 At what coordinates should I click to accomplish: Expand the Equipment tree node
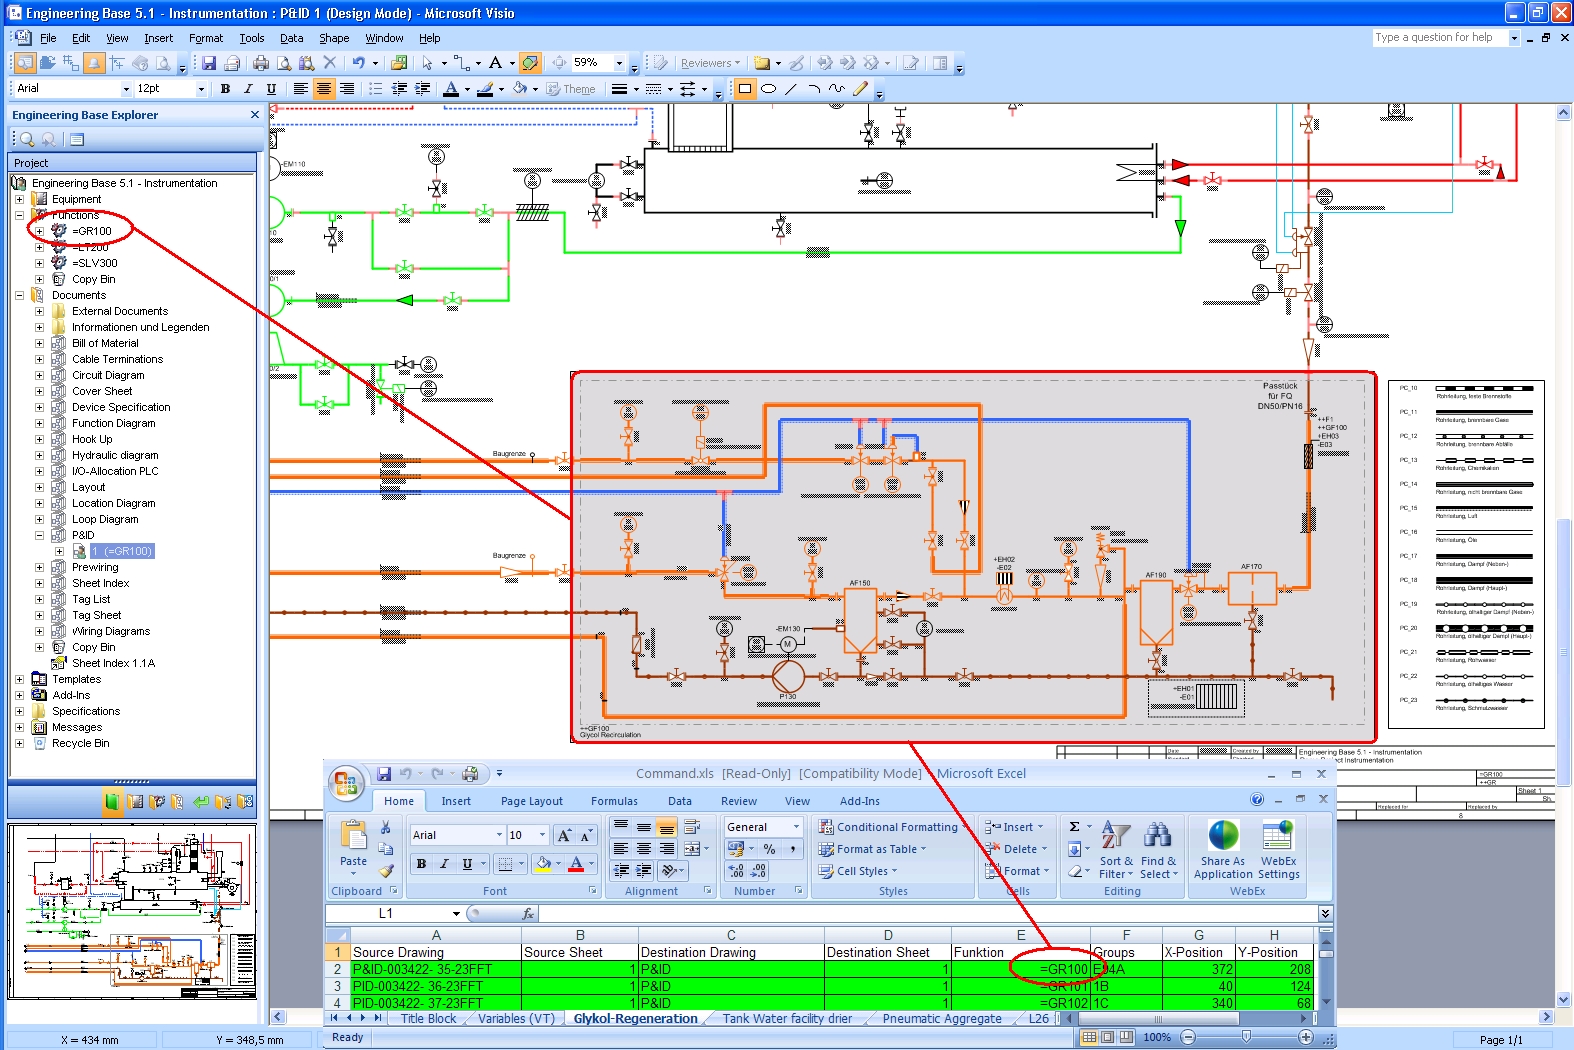(19, 199)
